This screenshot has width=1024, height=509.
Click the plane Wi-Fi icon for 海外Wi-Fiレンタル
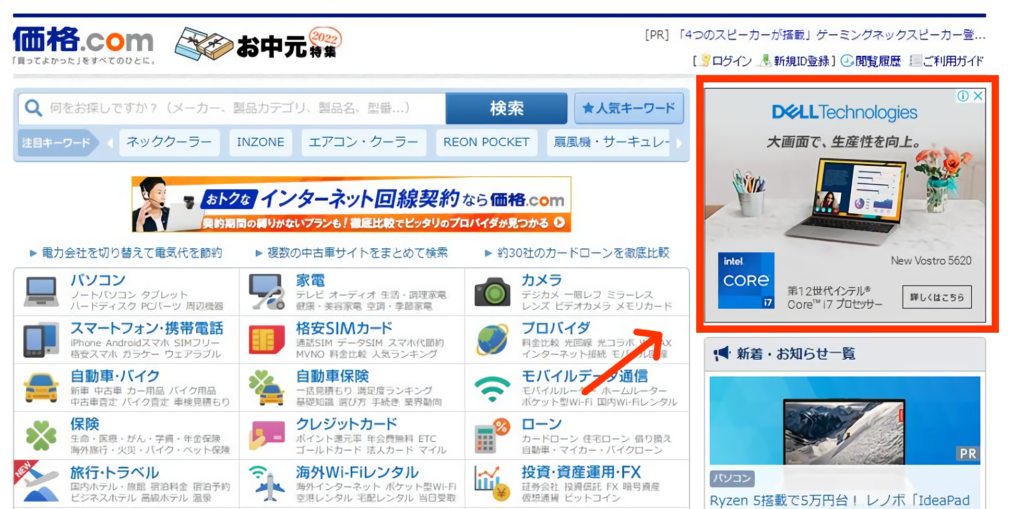(266, 484)
